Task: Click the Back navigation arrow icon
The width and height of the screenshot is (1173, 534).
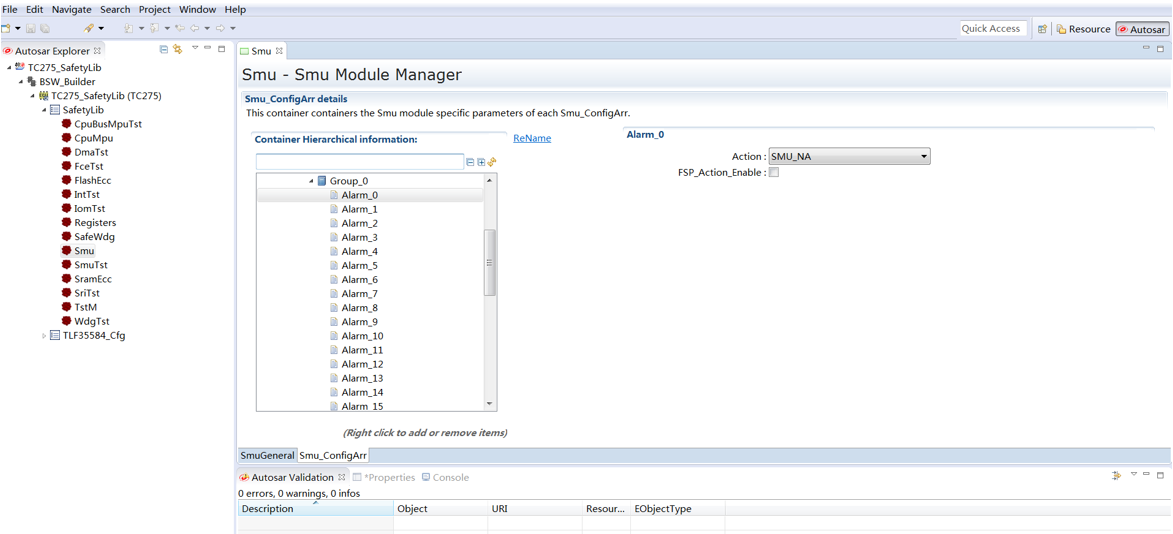Action: (x=197, y=28)
